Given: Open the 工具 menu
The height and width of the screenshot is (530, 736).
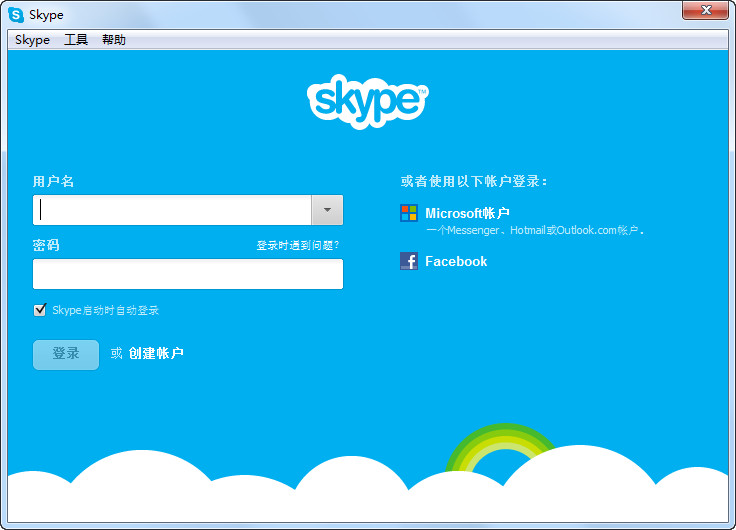Looking at the screenshot, I should point(76,40).
